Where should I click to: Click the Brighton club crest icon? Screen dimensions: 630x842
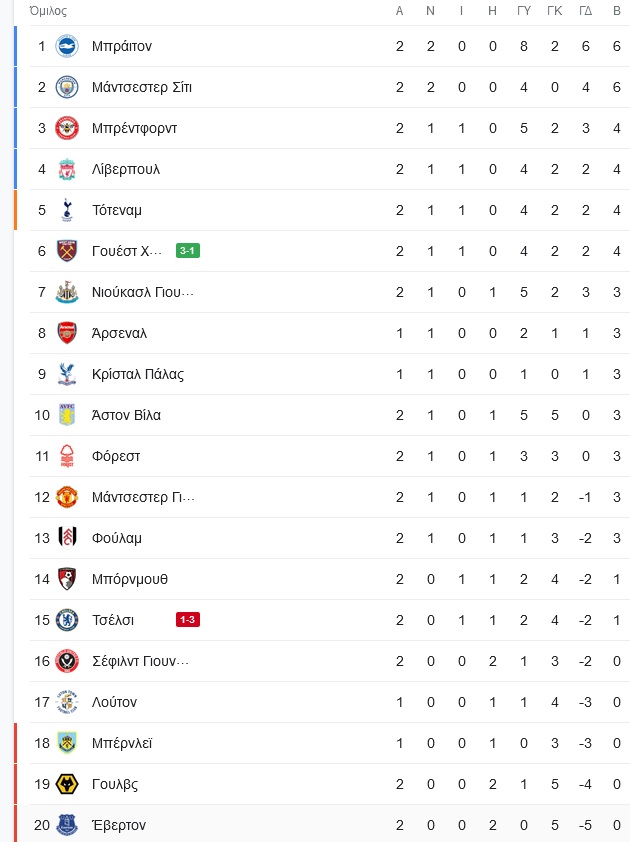pos(67,46)
